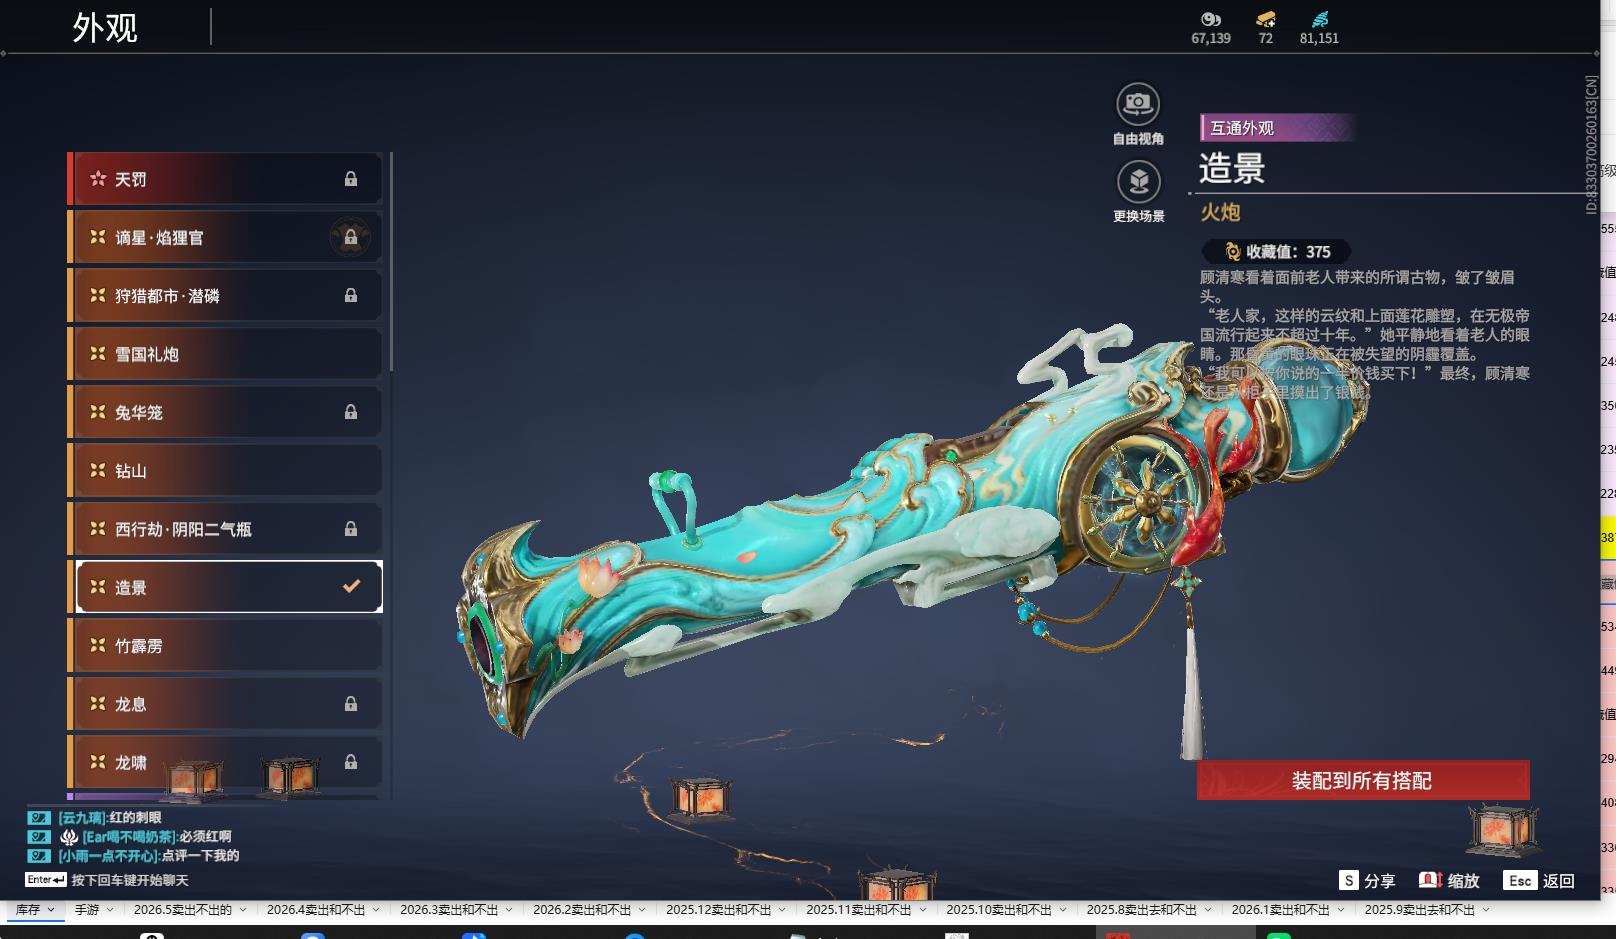Open dropdown arrow on 2025.10卖出和不出 tab
Viewport: 1616px width, 939px height.
coord(1062,910)
